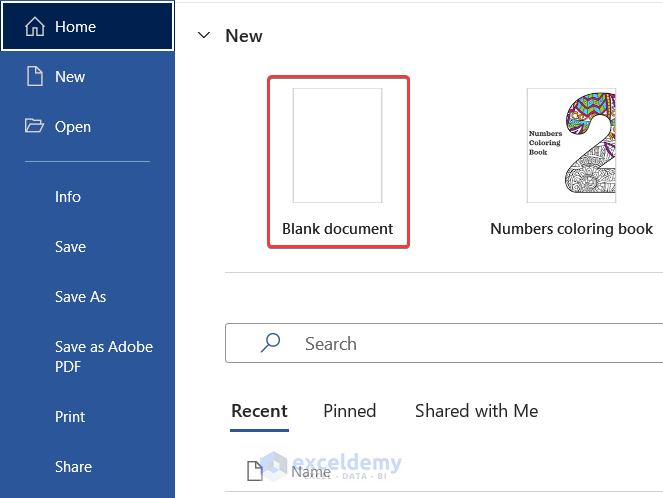Choose Save As option
This screenshot has width=663, height=498.
click(80, 297)
